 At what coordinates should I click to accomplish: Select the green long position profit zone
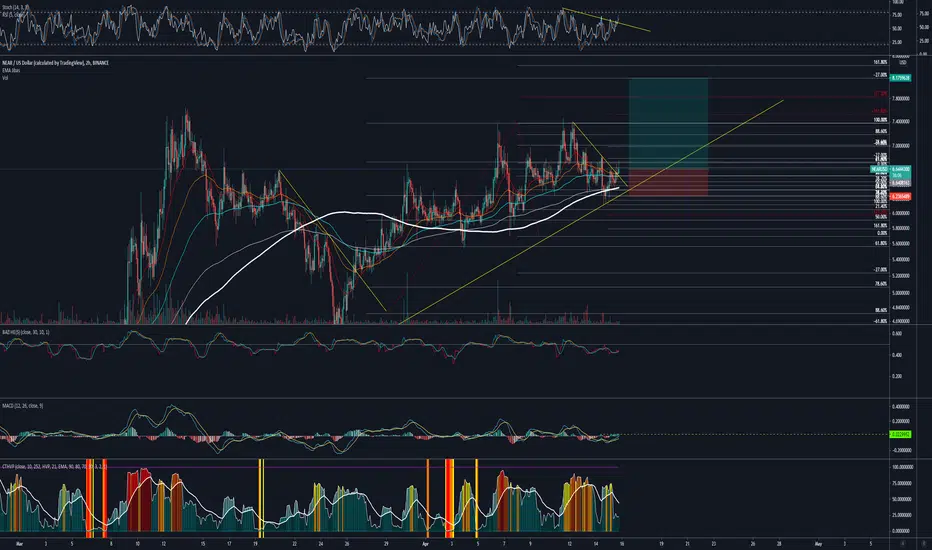tap(668, 124)
